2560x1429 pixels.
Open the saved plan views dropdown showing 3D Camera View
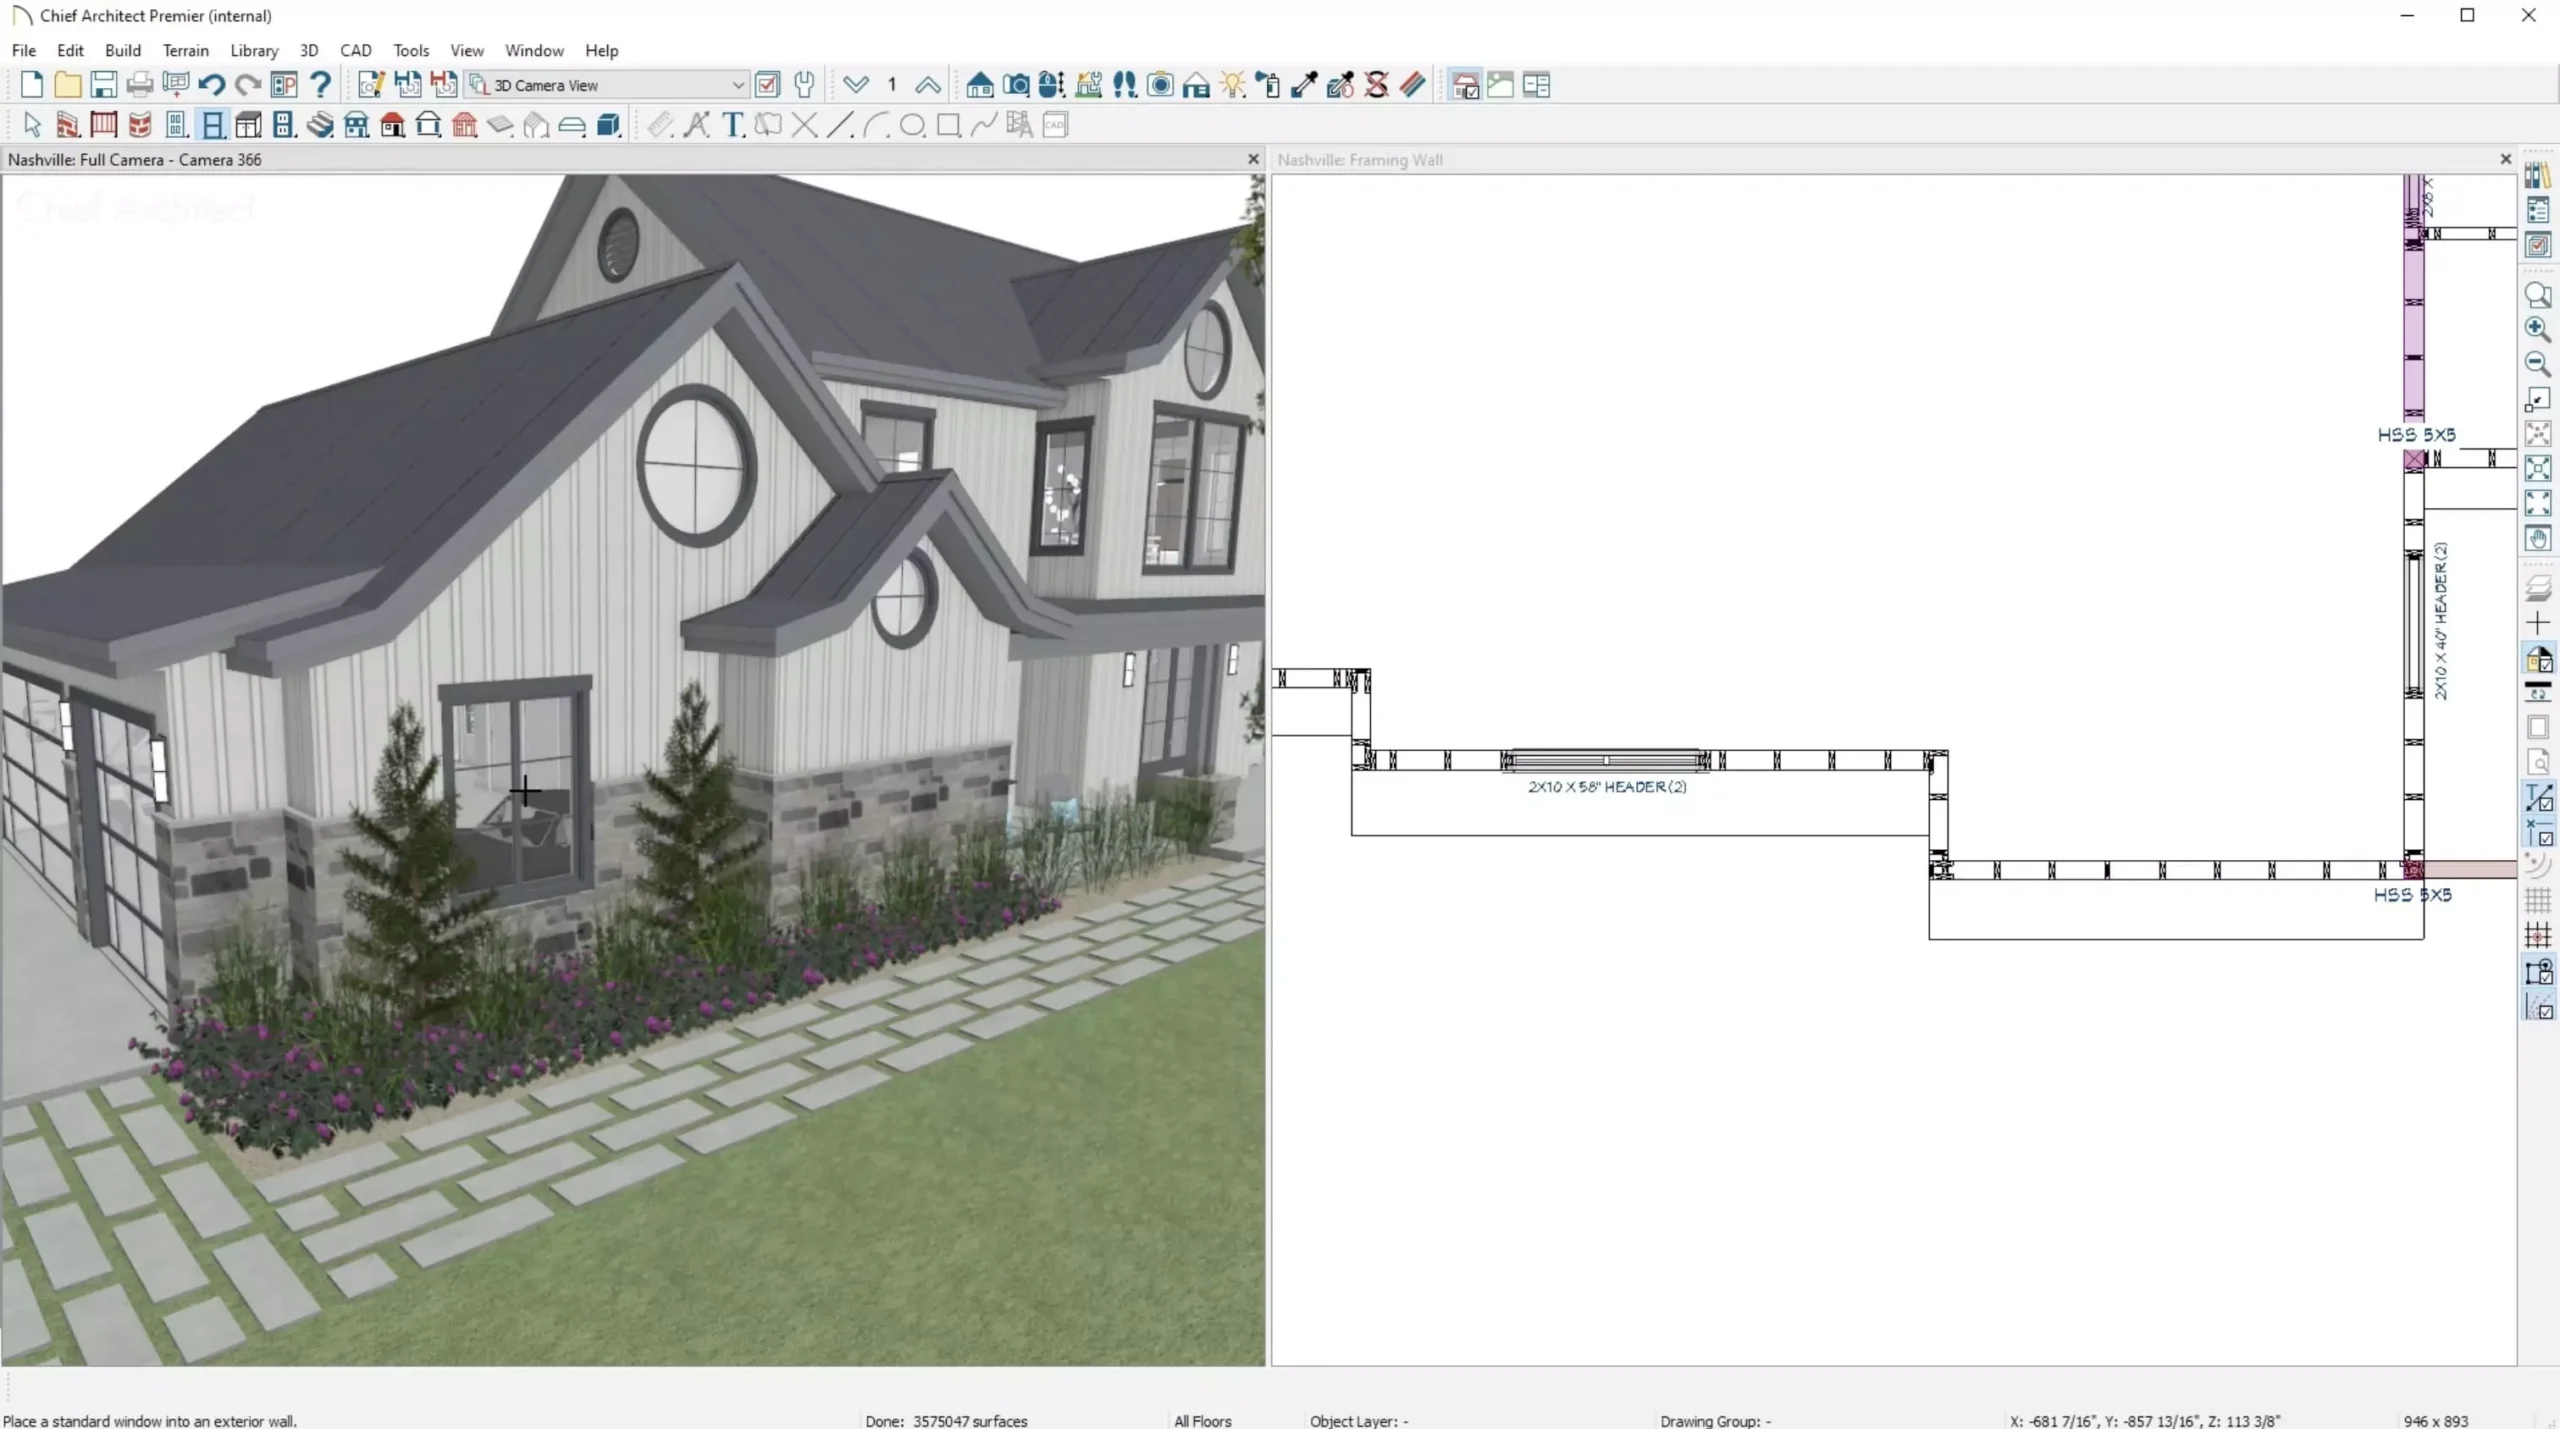coord(608,85)
